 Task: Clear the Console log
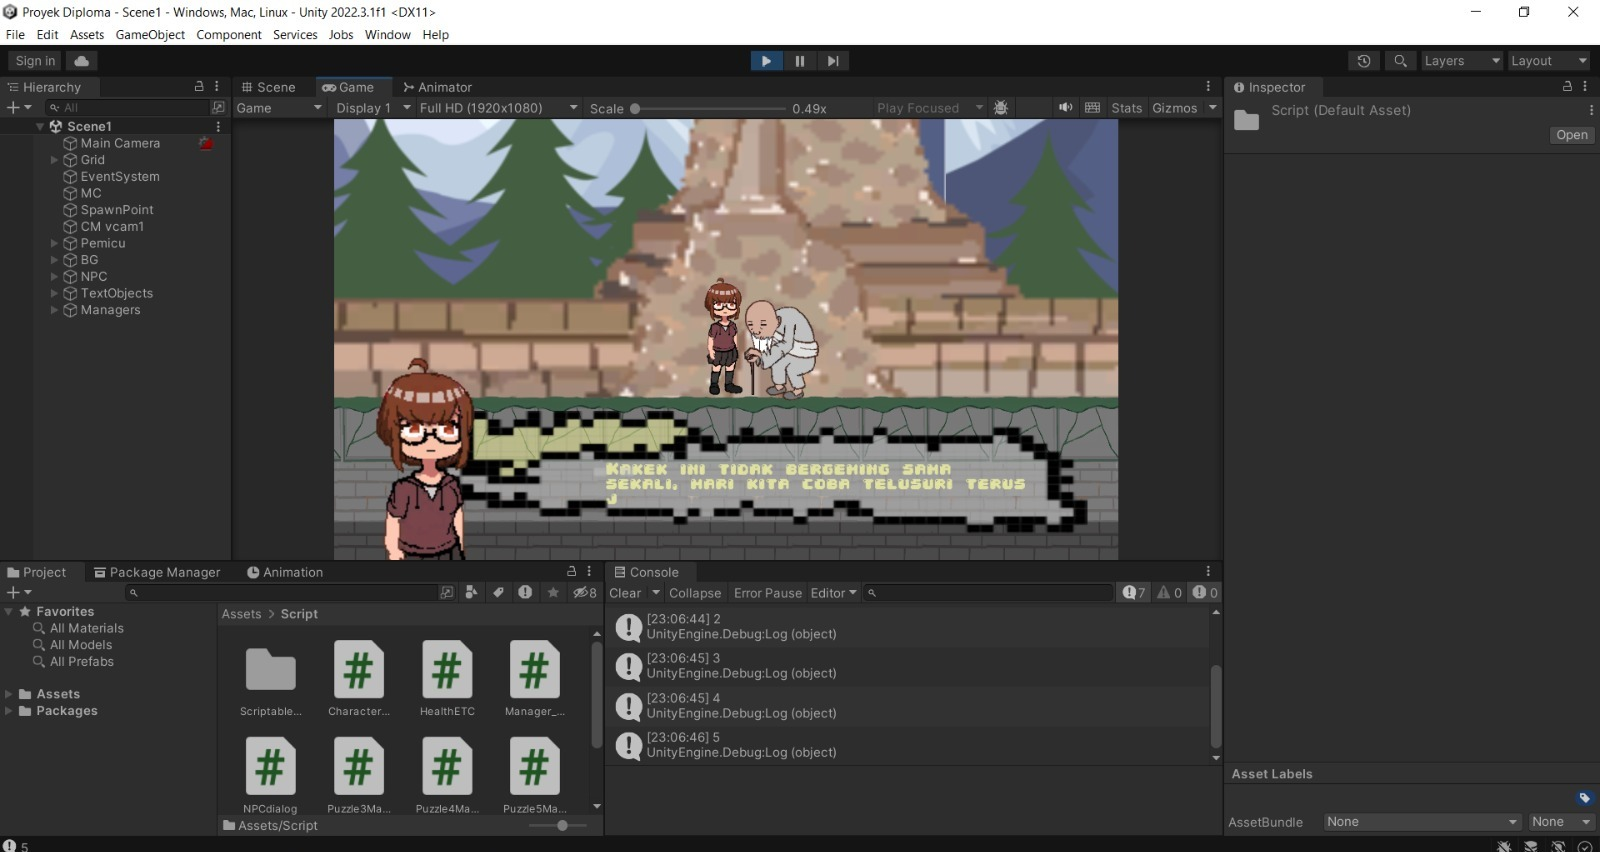pyautogui.click(x=626, y=593)
